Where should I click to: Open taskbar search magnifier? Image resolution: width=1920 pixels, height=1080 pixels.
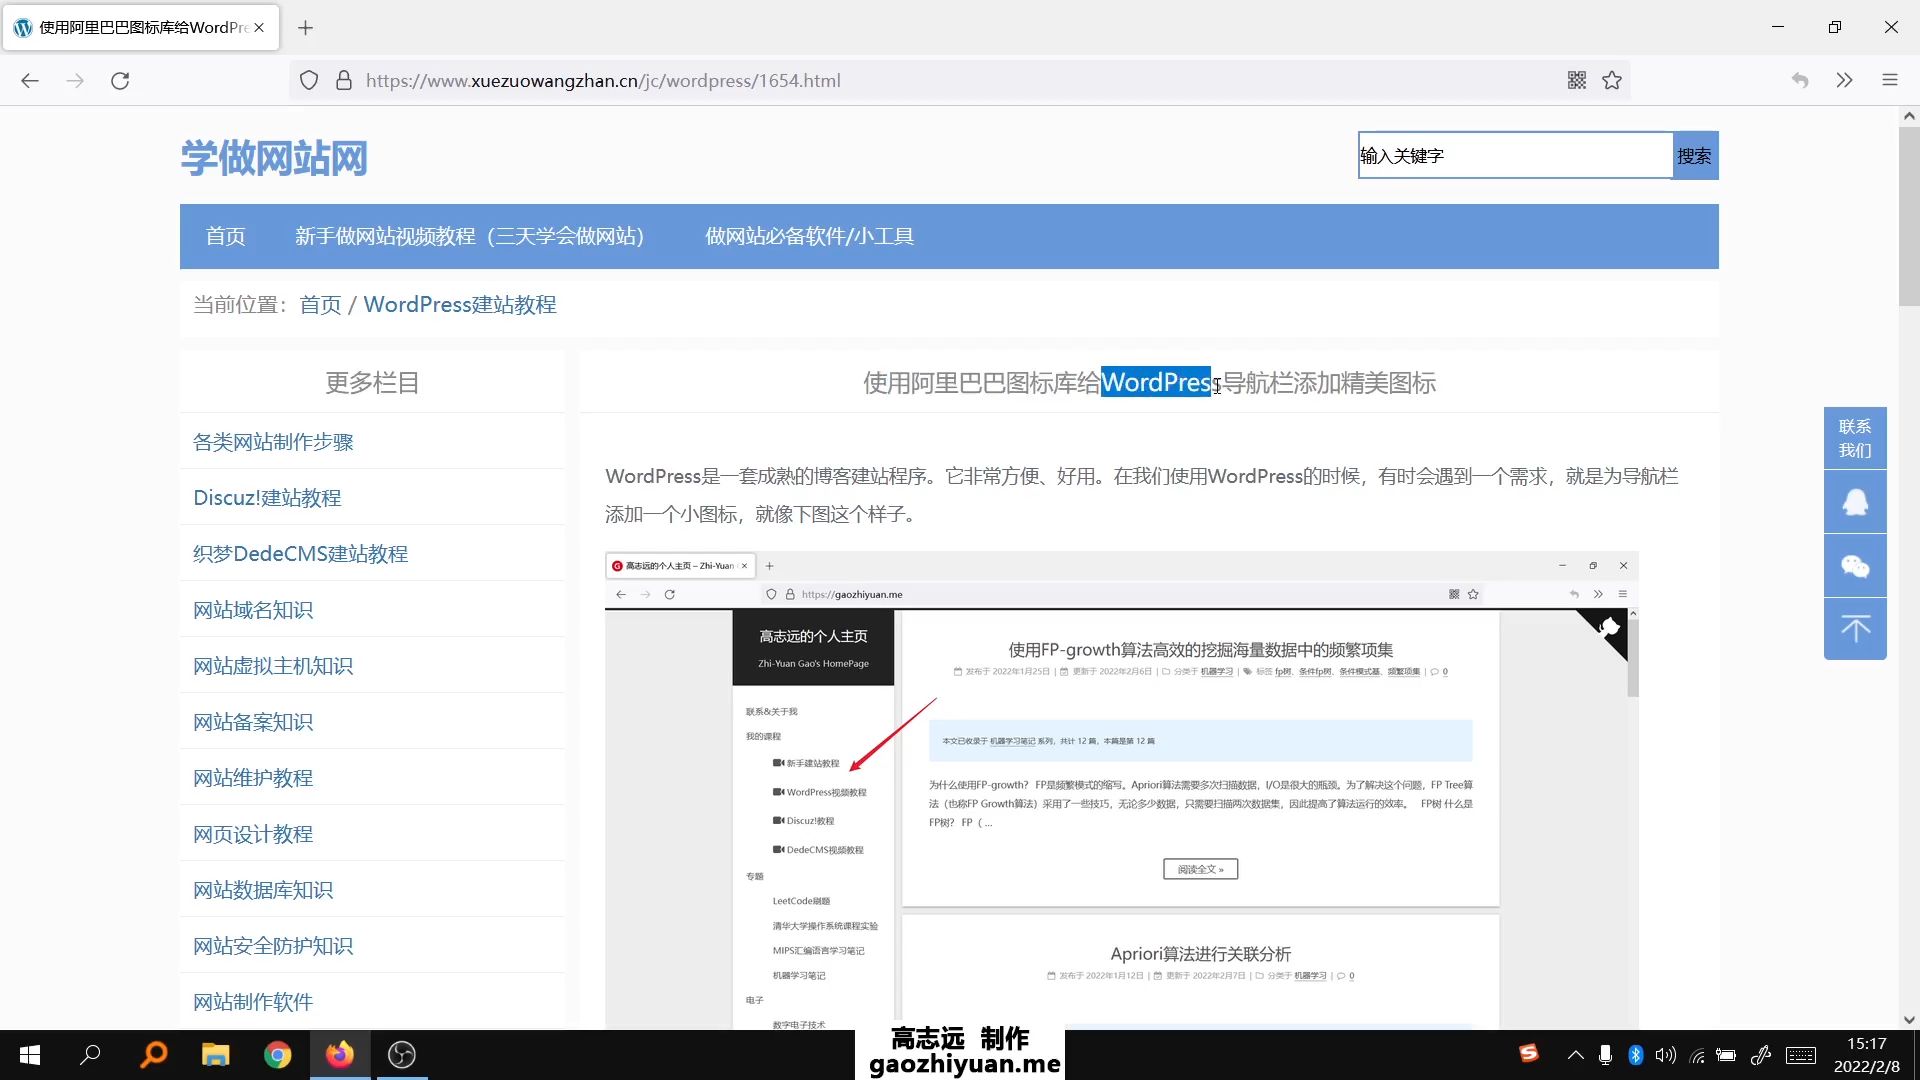91,1055
